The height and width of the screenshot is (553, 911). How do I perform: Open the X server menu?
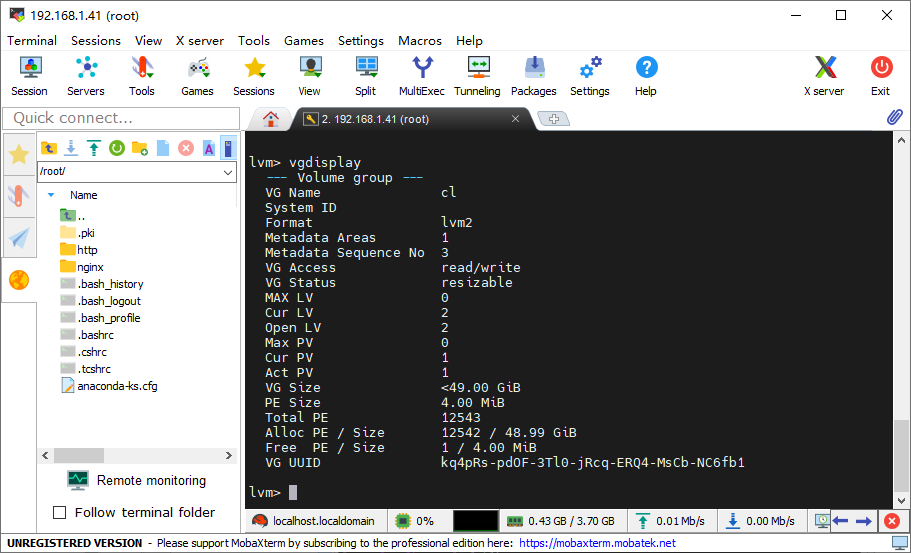pyautogui.click(x=200, y=41)
